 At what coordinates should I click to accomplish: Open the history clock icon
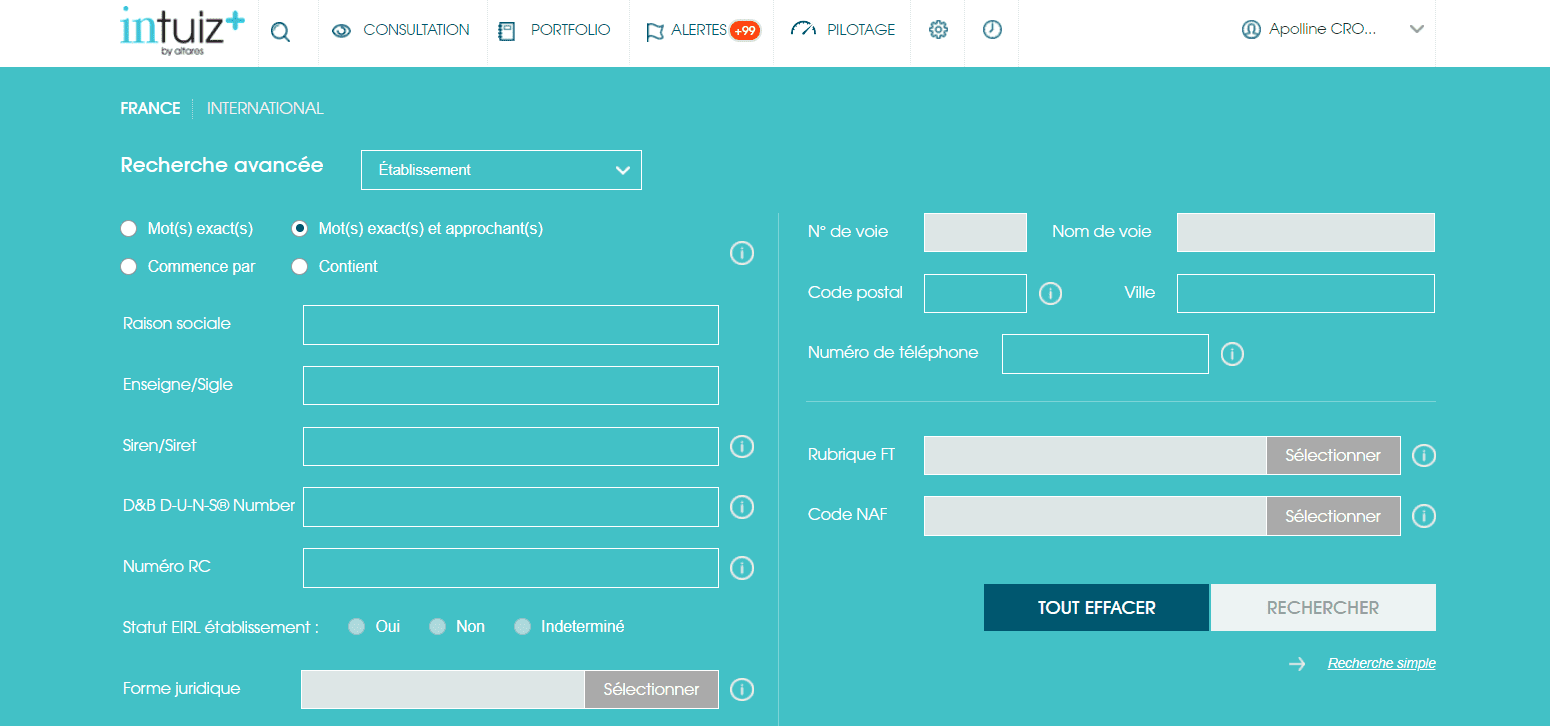coord(992,30)
